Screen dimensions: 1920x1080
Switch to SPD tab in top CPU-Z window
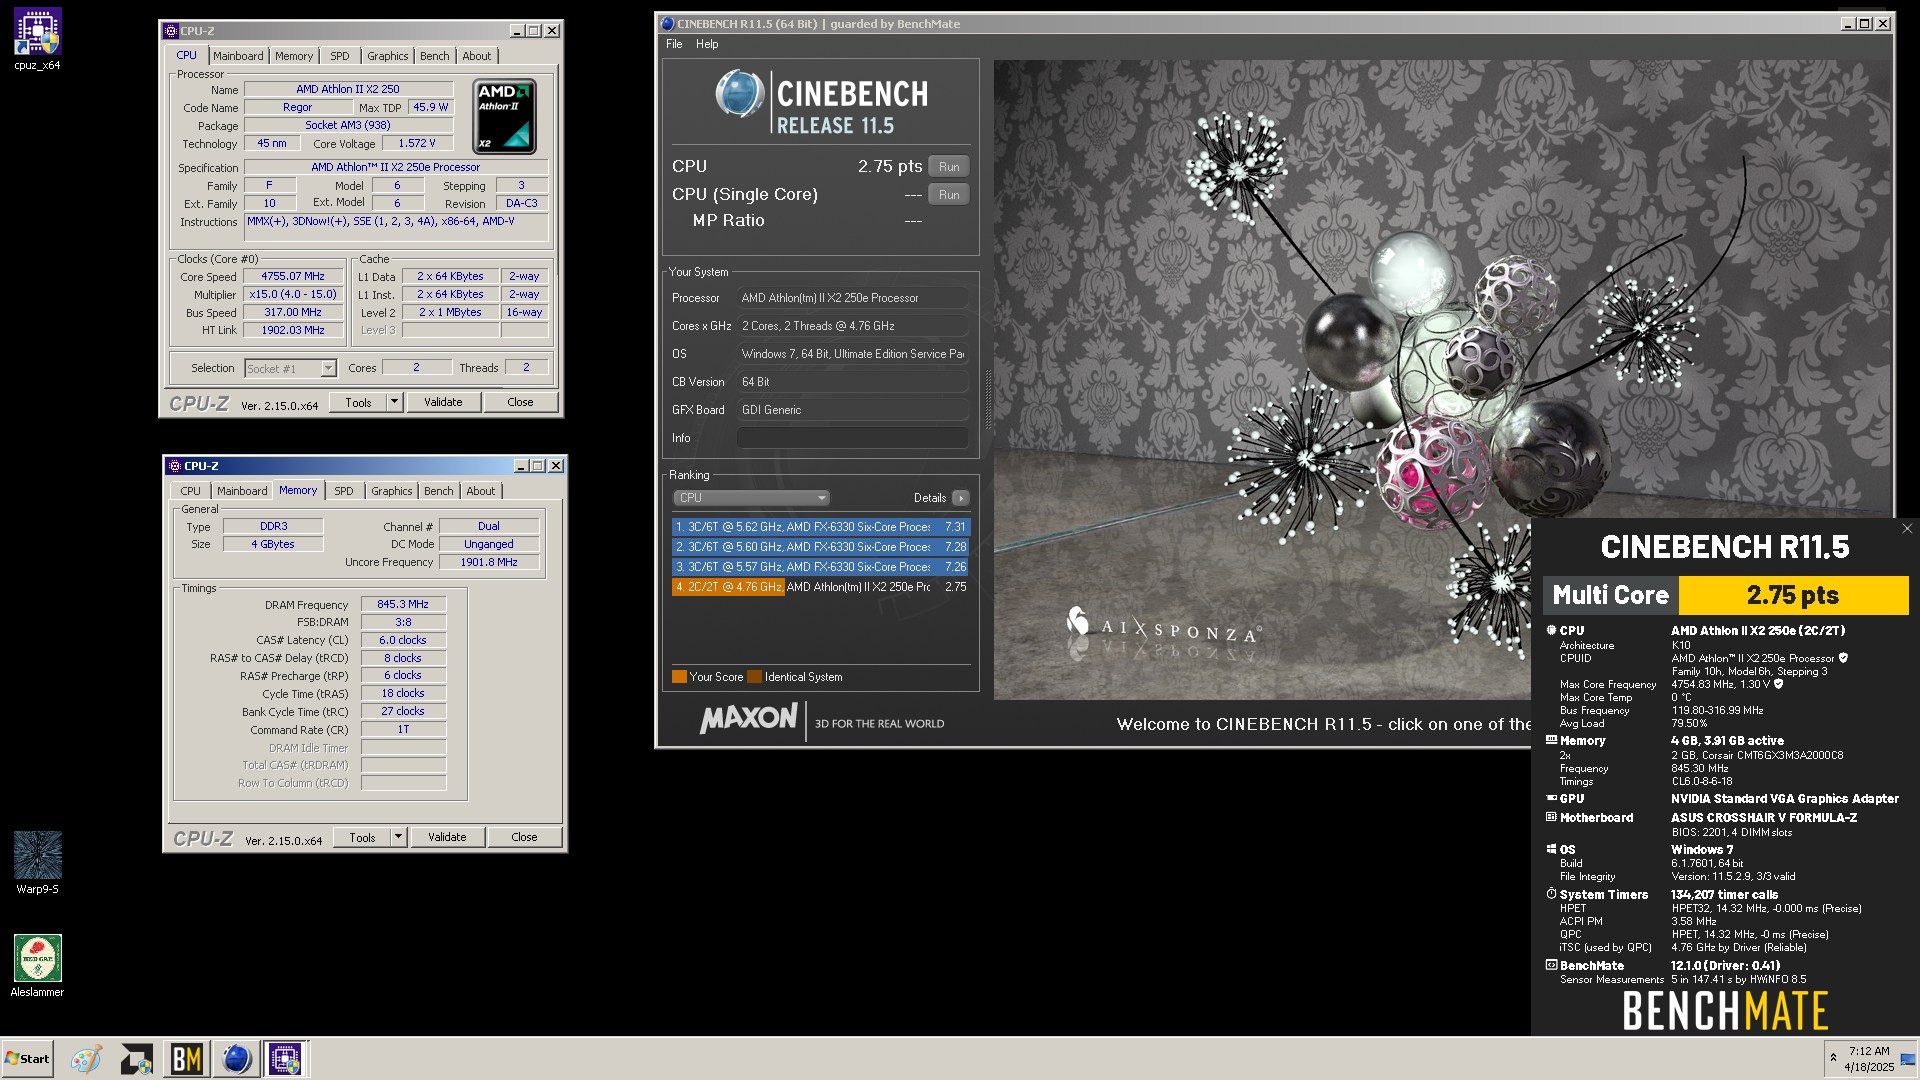340,56
